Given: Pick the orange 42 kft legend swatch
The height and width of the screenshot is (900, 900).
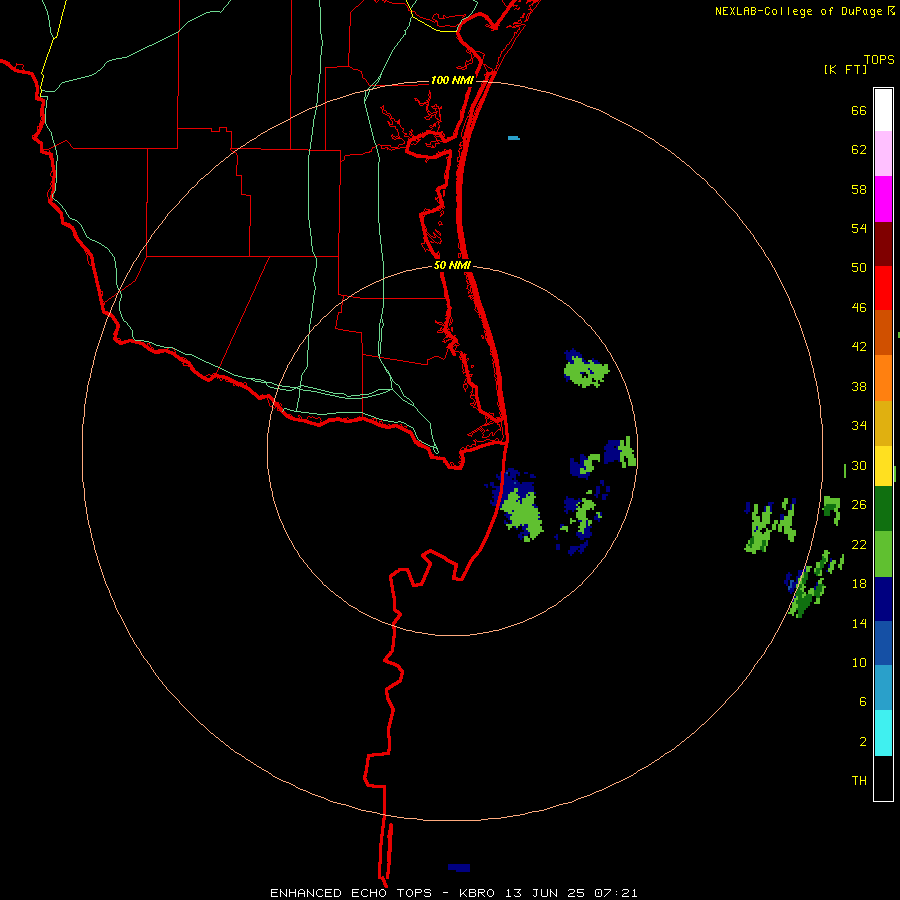Looking at the screenshot, I should 883,378.
